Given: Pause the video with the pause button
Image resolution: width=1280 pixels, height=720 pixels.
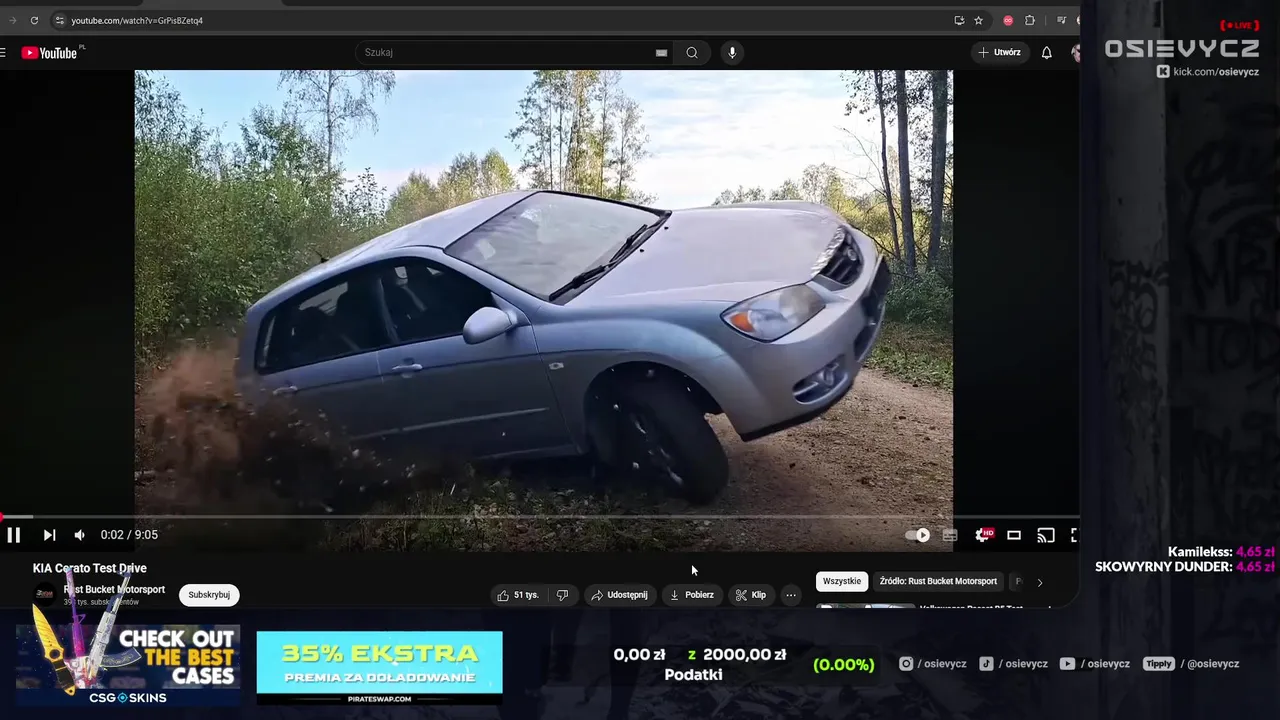Looking at the screenshot, I should 14,535.
